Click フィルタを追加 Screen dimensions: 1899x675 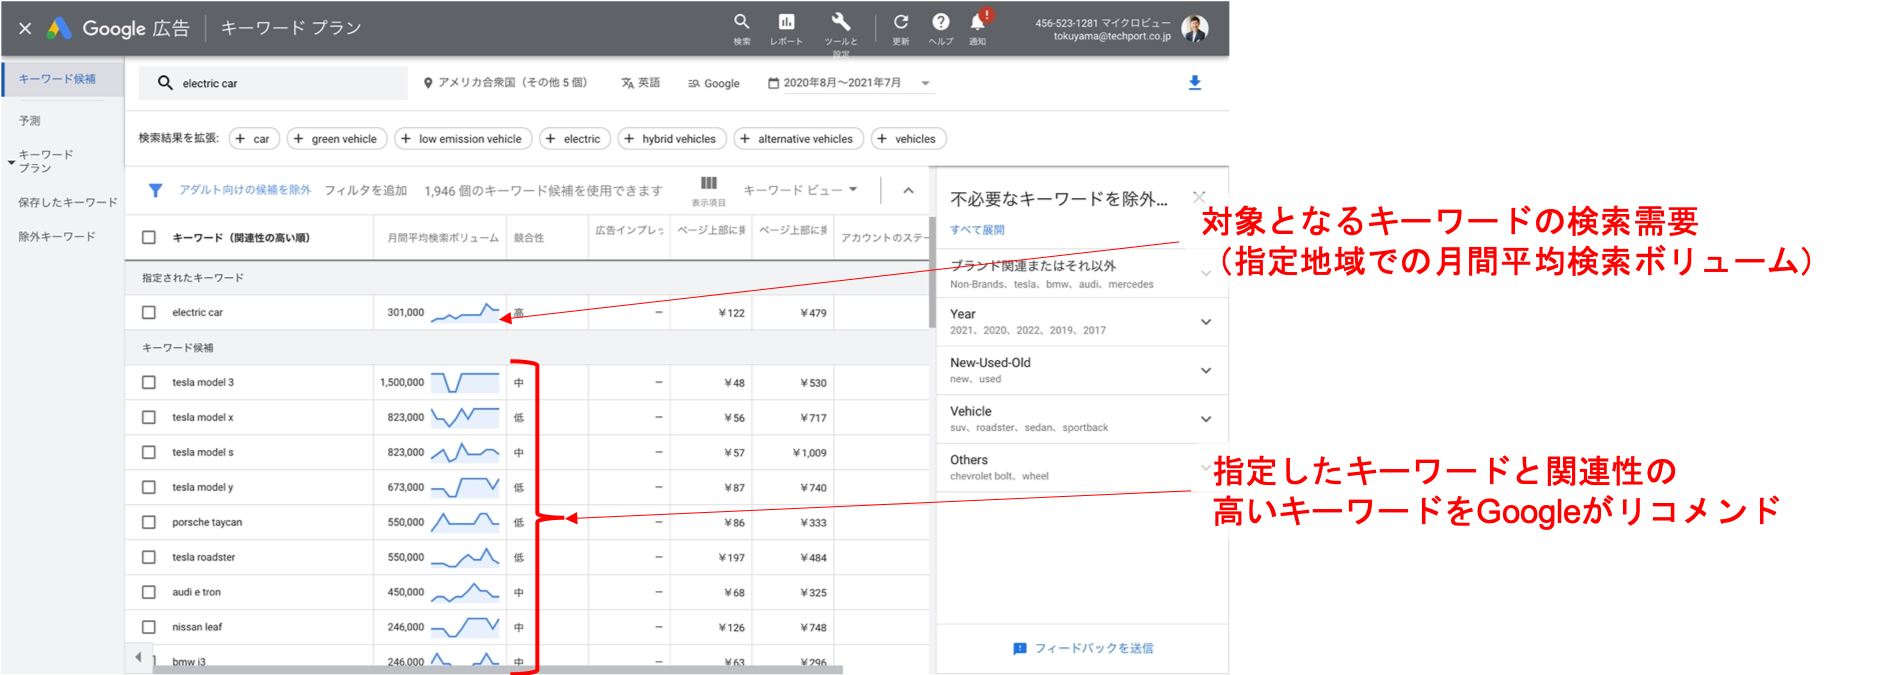[x=366, y=190]
